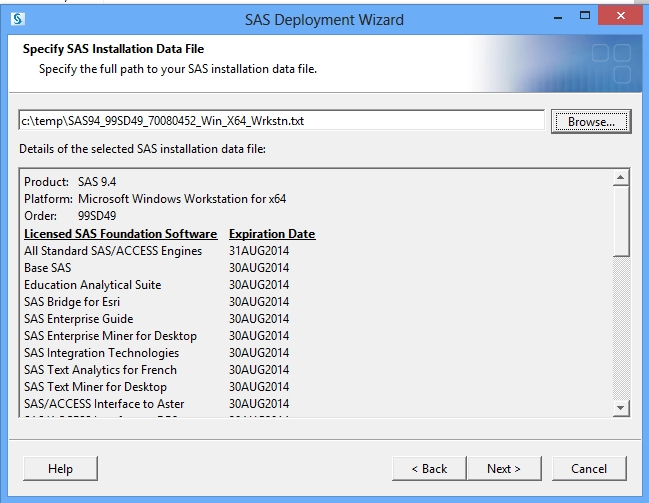Click the SAS logo icon in title bar

point(18,19)
